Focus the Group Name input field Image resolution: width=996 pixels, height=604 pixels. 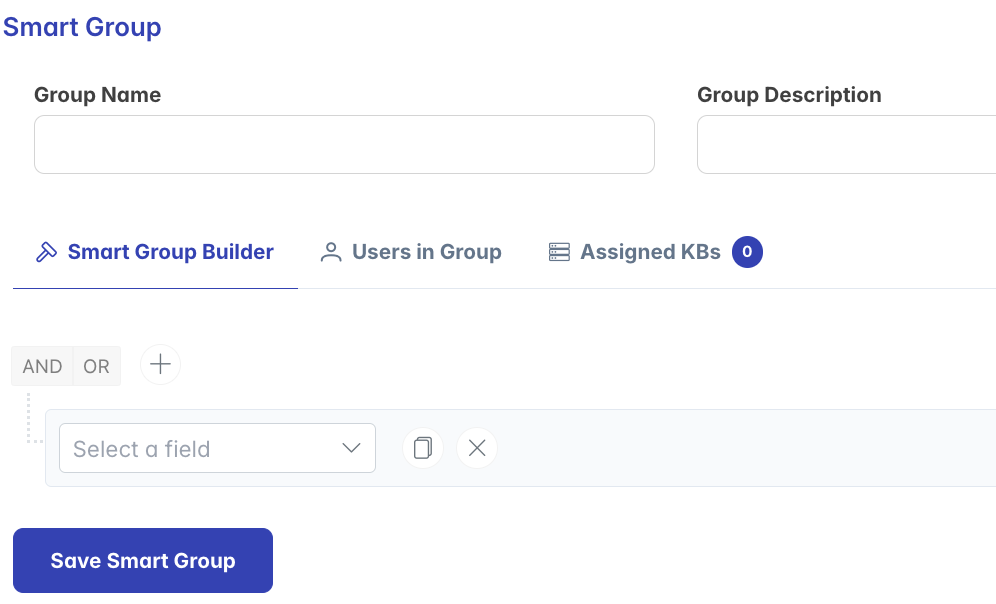[x=344, y=144]
